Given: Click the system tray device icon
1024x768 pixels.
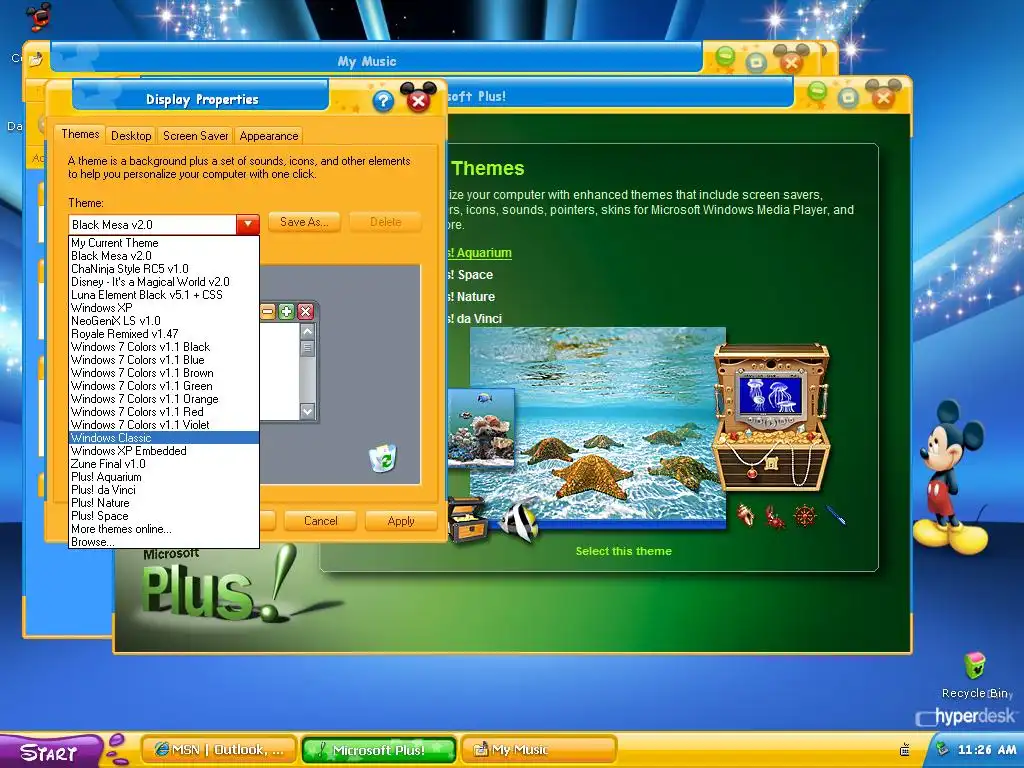Looking at the screenshot, I should point(905,750).
